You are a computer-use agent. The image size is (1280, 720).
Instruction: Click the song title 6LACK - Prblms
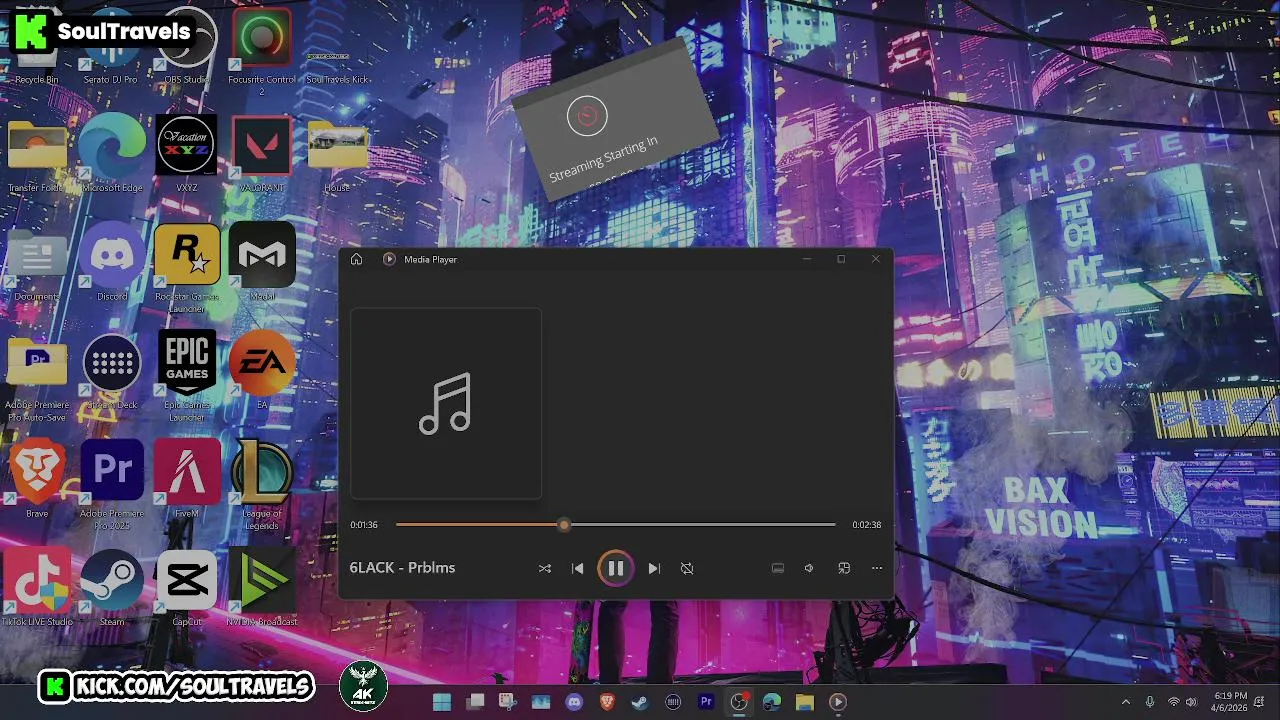(402, 567)
